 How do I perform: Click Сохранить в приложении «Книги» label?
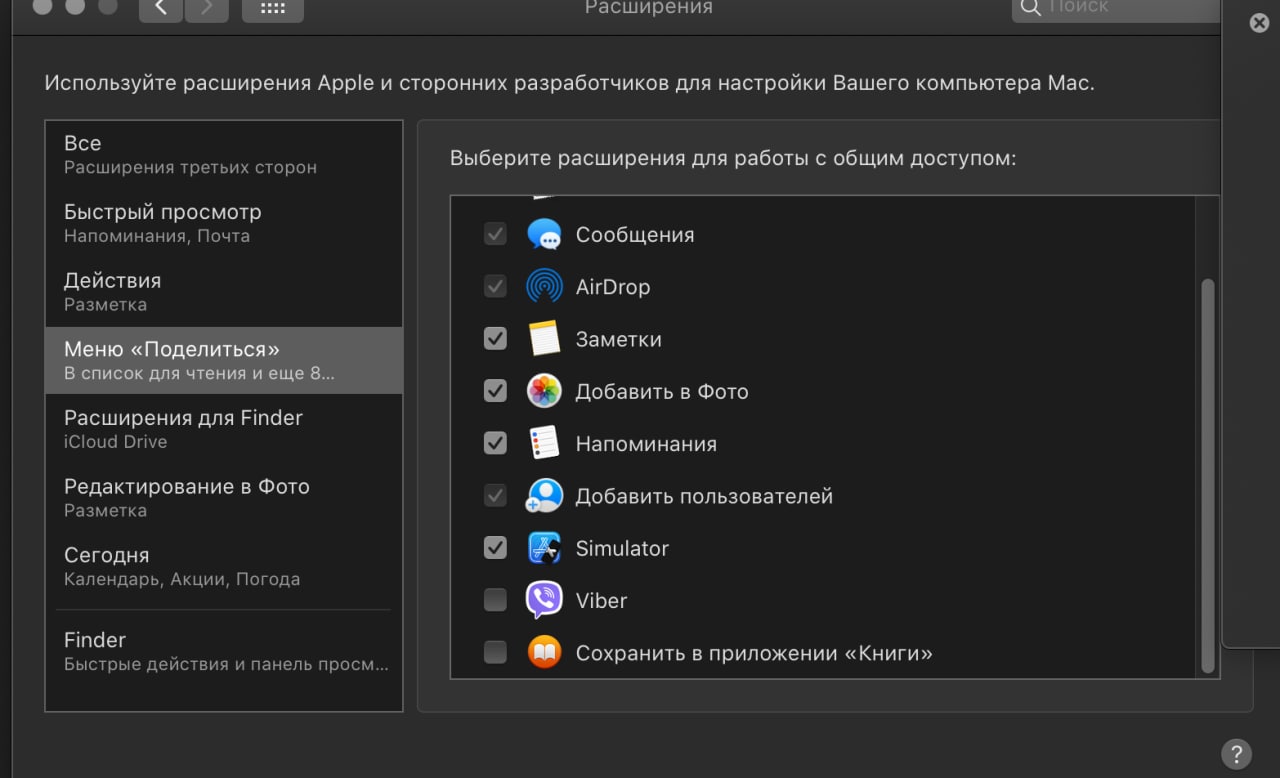point(754,654)
